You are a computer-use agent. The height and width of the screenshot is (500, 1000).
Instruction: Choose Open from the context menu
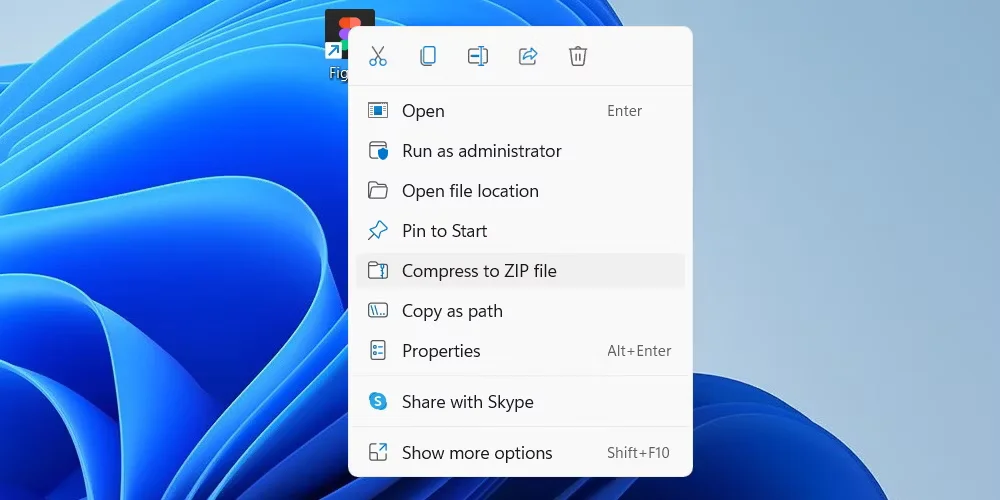(423, 111)
